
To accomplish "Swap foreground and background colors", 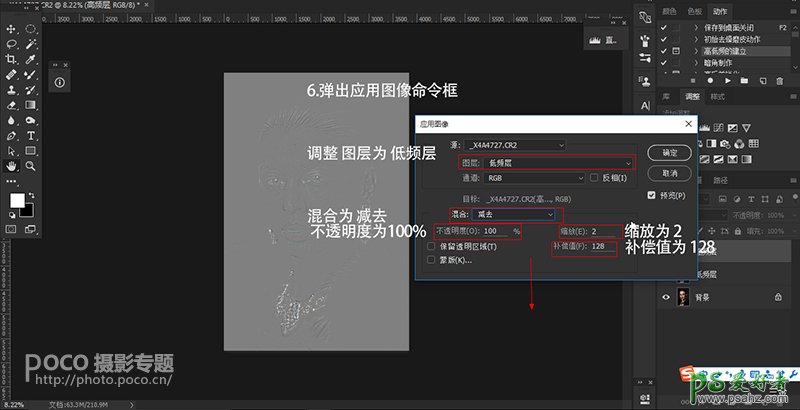I will [x=32, y=195].
